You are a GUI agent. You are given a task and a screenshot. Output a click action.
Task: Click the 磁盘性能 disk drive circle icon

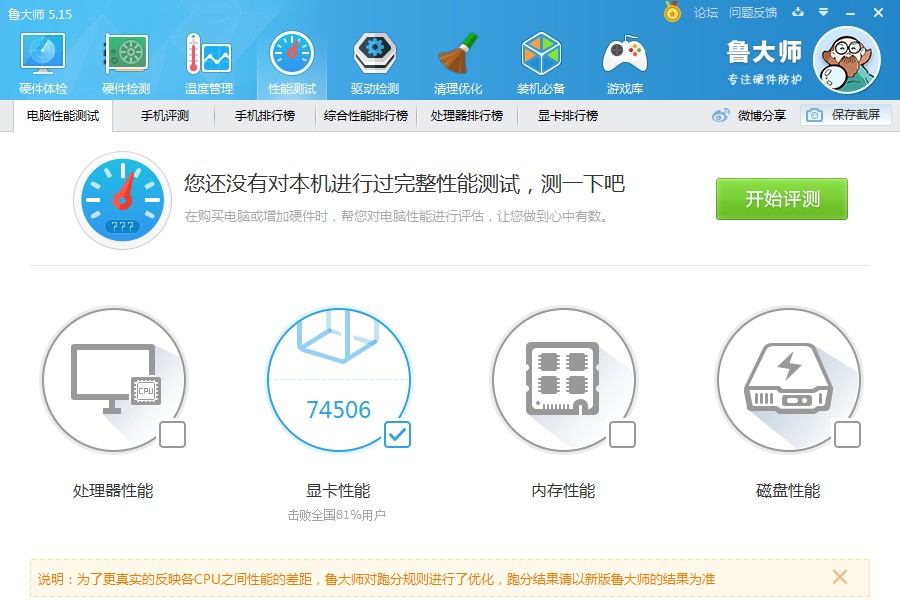[x=789, y=379]
